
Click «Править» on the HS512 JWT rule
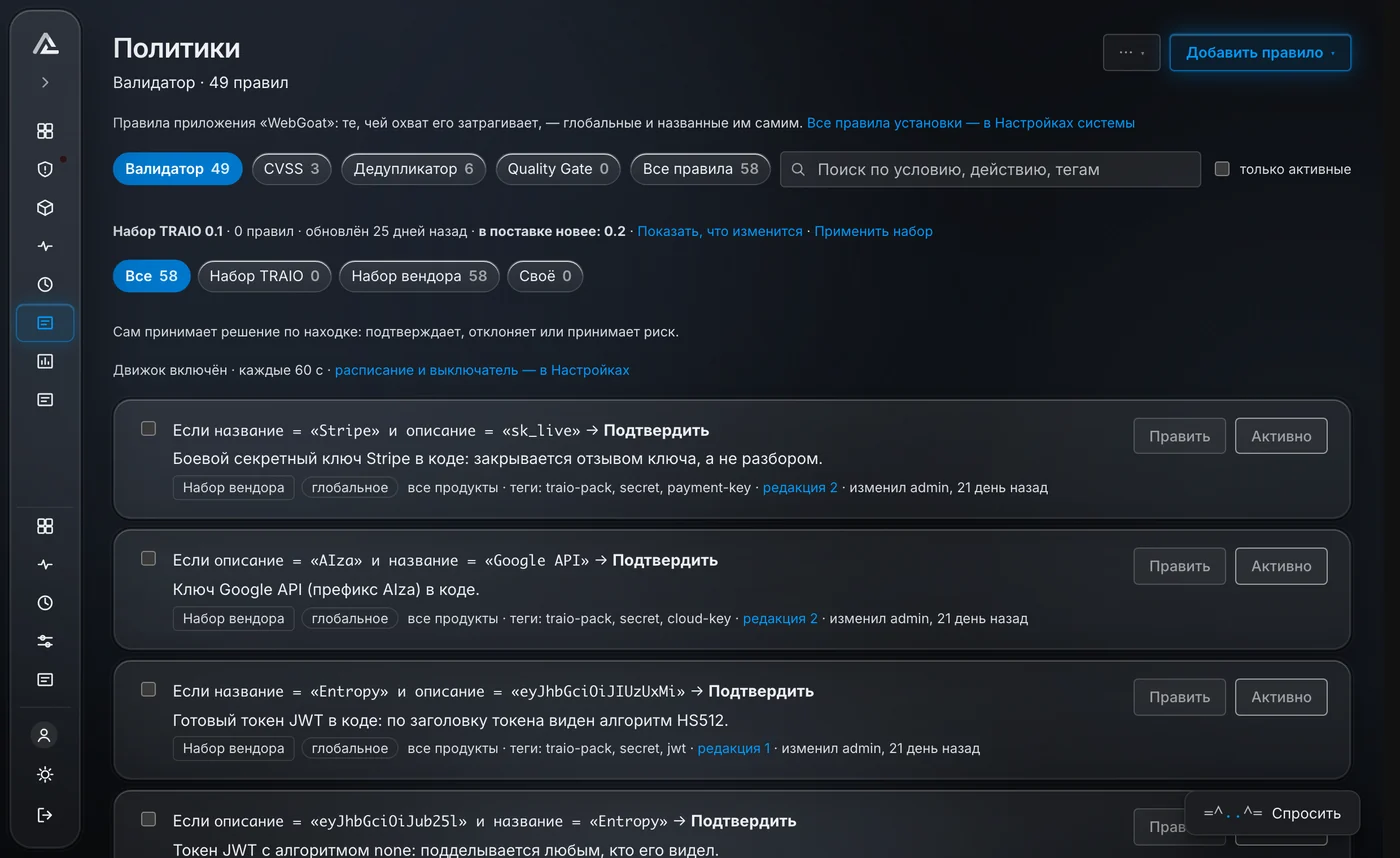pyautogui.click(x=1179, y=697)
